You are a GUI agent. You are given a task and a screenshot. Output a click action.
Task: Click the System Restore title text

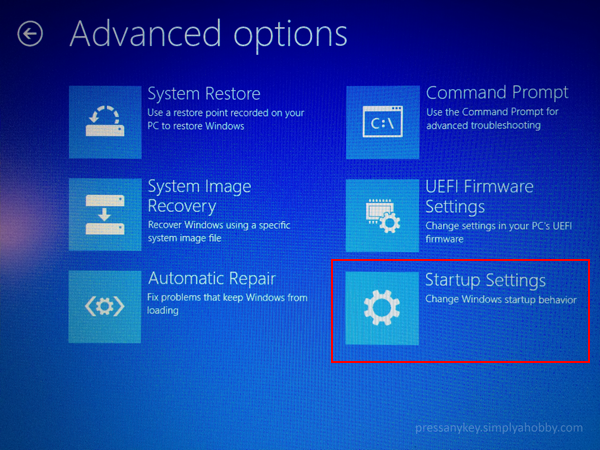[204, 94]
